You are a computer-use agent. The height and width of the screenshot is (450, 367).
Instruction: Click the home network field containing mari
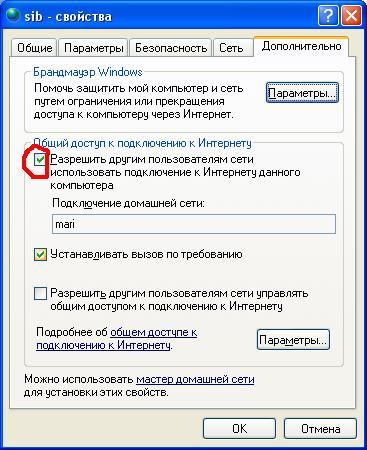tap(194, 224)
